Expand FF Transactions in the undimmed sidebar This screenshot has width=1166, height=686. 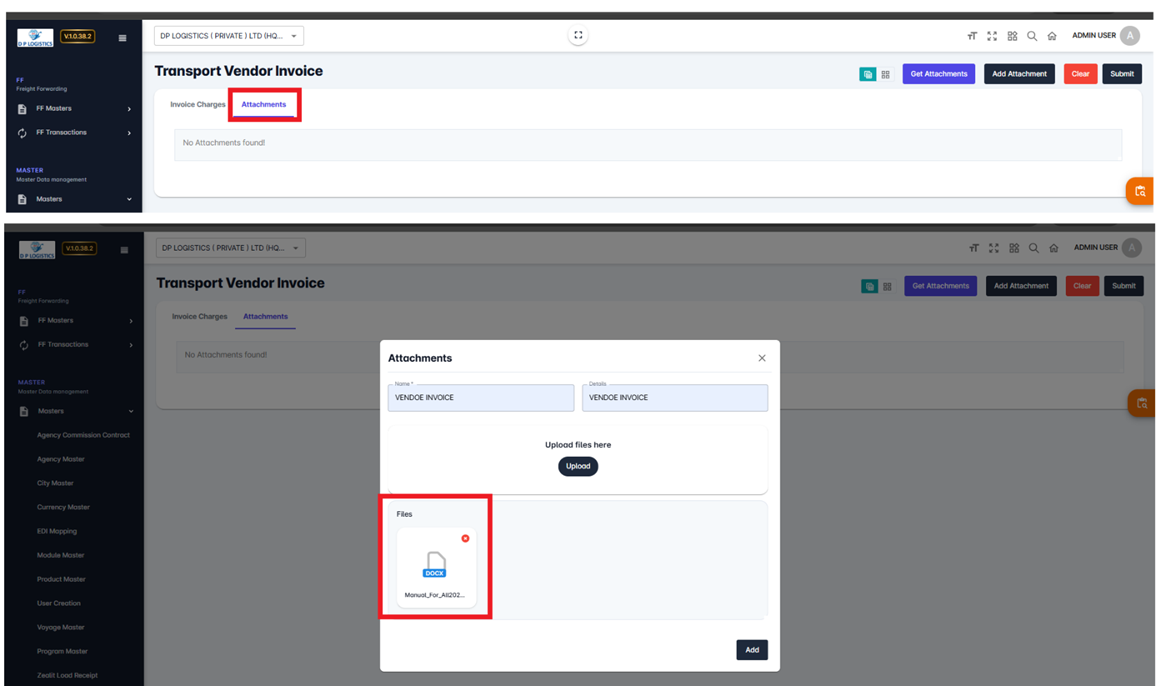(x=75, y=133)
